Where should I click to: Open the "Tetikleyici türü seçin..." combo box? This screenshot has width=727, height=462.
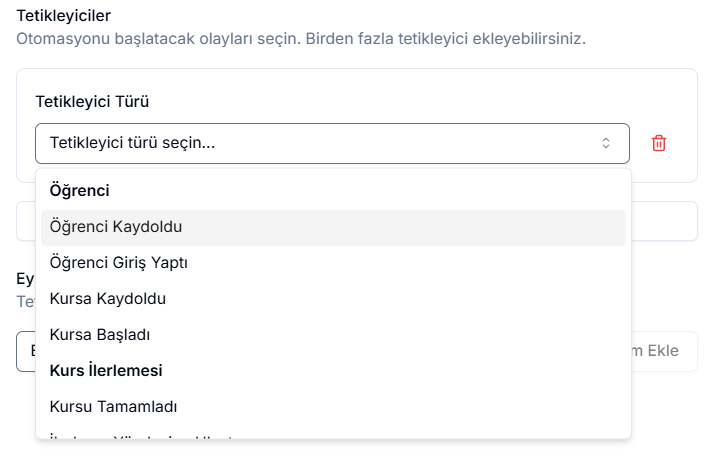pos(320,143)
